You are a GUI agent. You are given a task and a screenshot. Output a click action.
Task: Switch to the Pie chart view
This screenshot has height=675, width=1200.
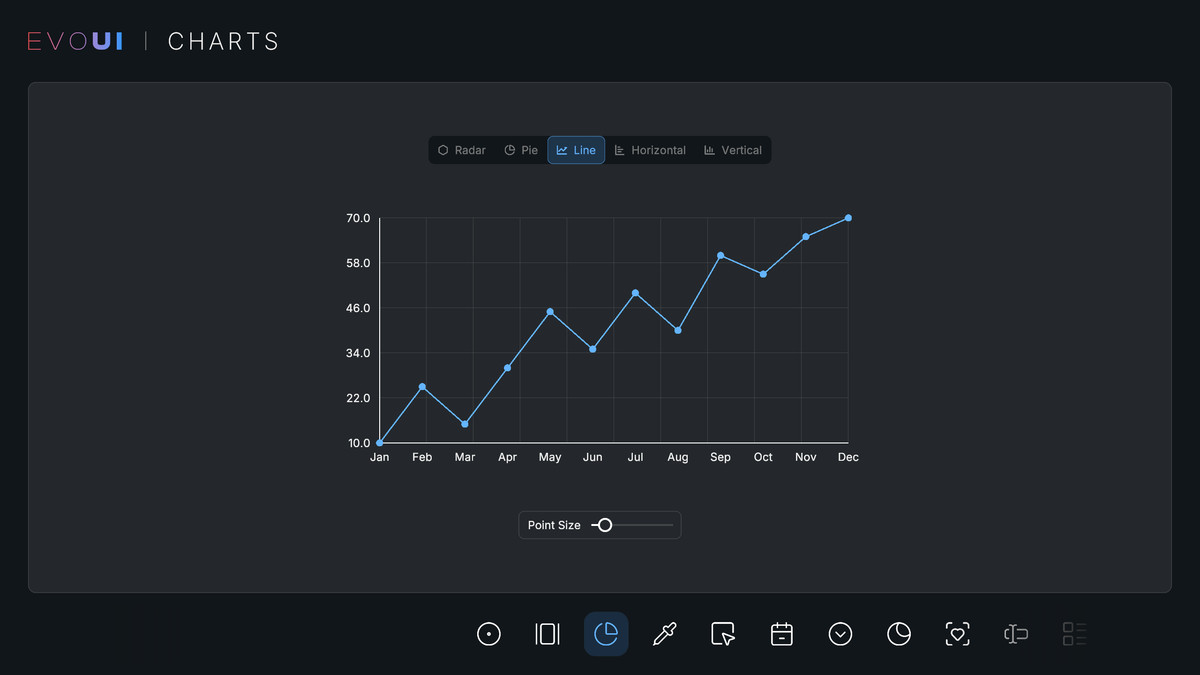click(520, 149)
